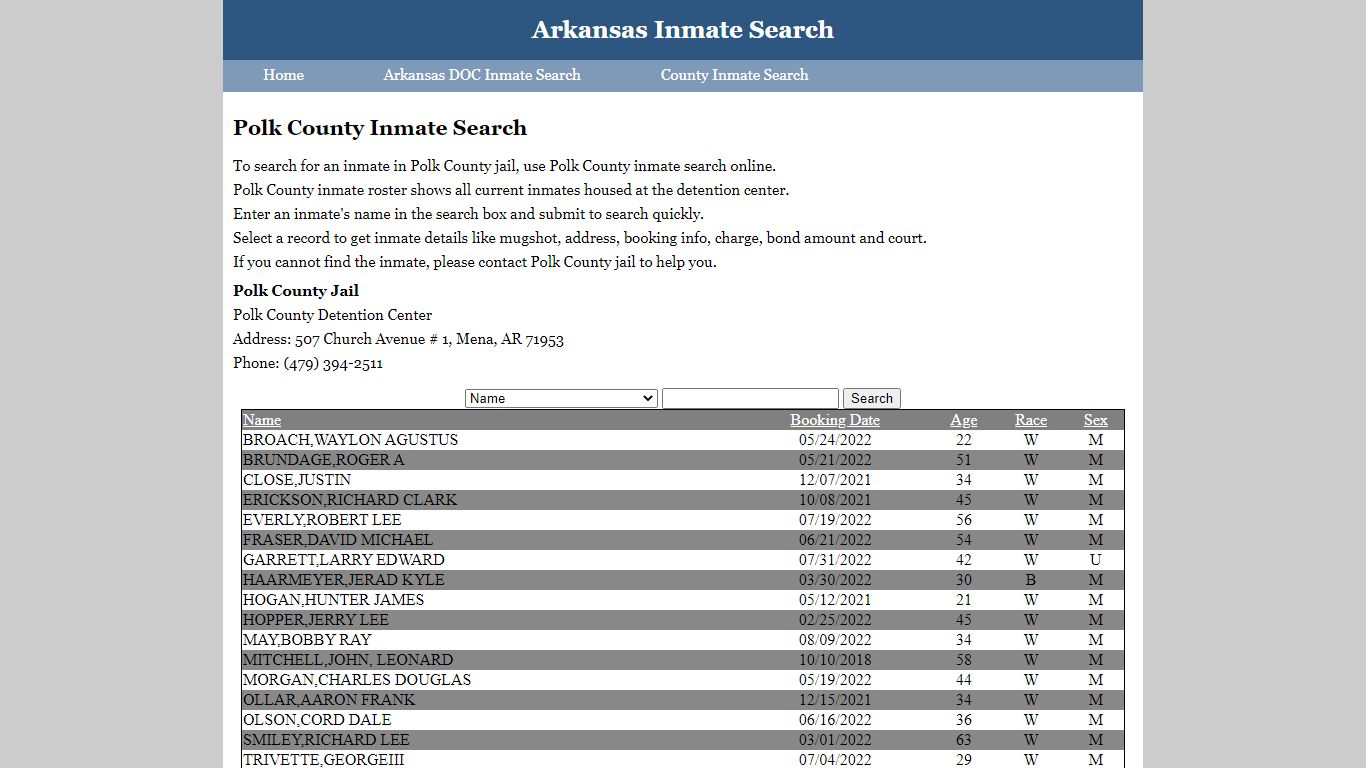1366x768 pixels.
Task: Focus the inmate search text box
Action: coord(750,398)
